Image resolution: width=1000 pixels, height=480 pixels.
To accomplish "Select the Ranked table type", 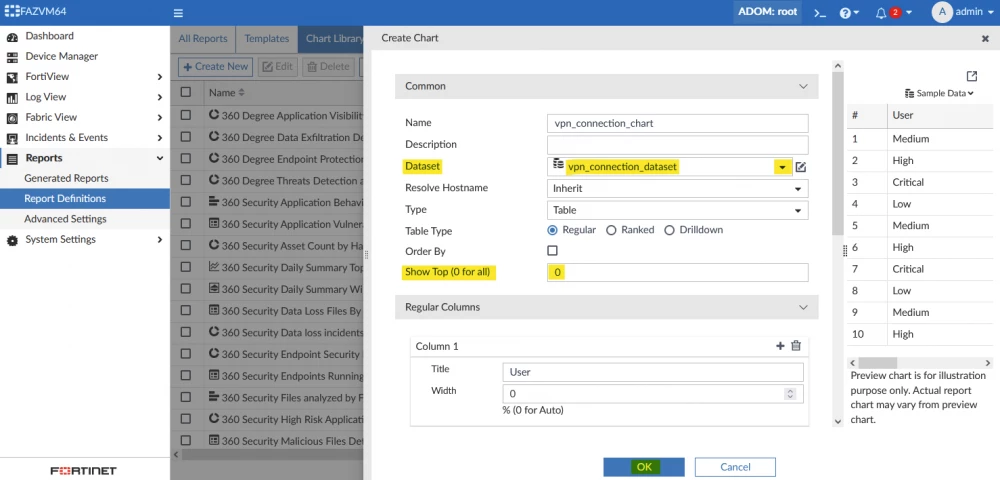I will [611, 230].
